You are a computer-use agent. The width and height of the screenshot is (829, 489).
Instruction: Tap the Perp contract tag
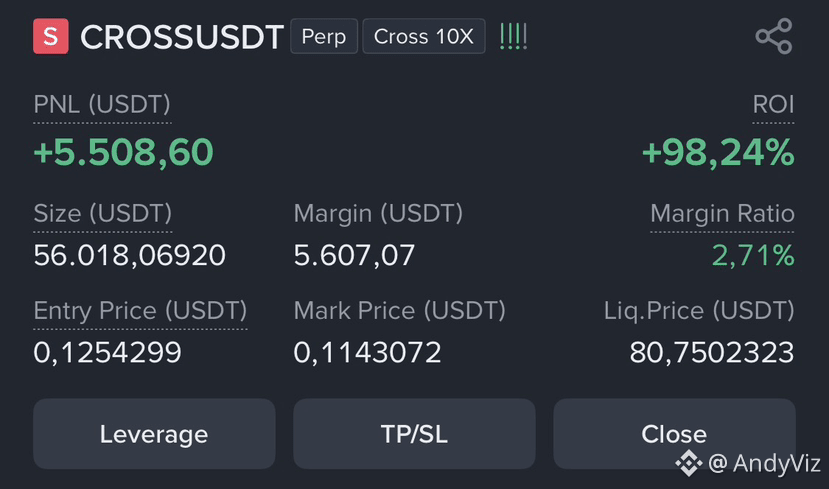pos(324,36)
